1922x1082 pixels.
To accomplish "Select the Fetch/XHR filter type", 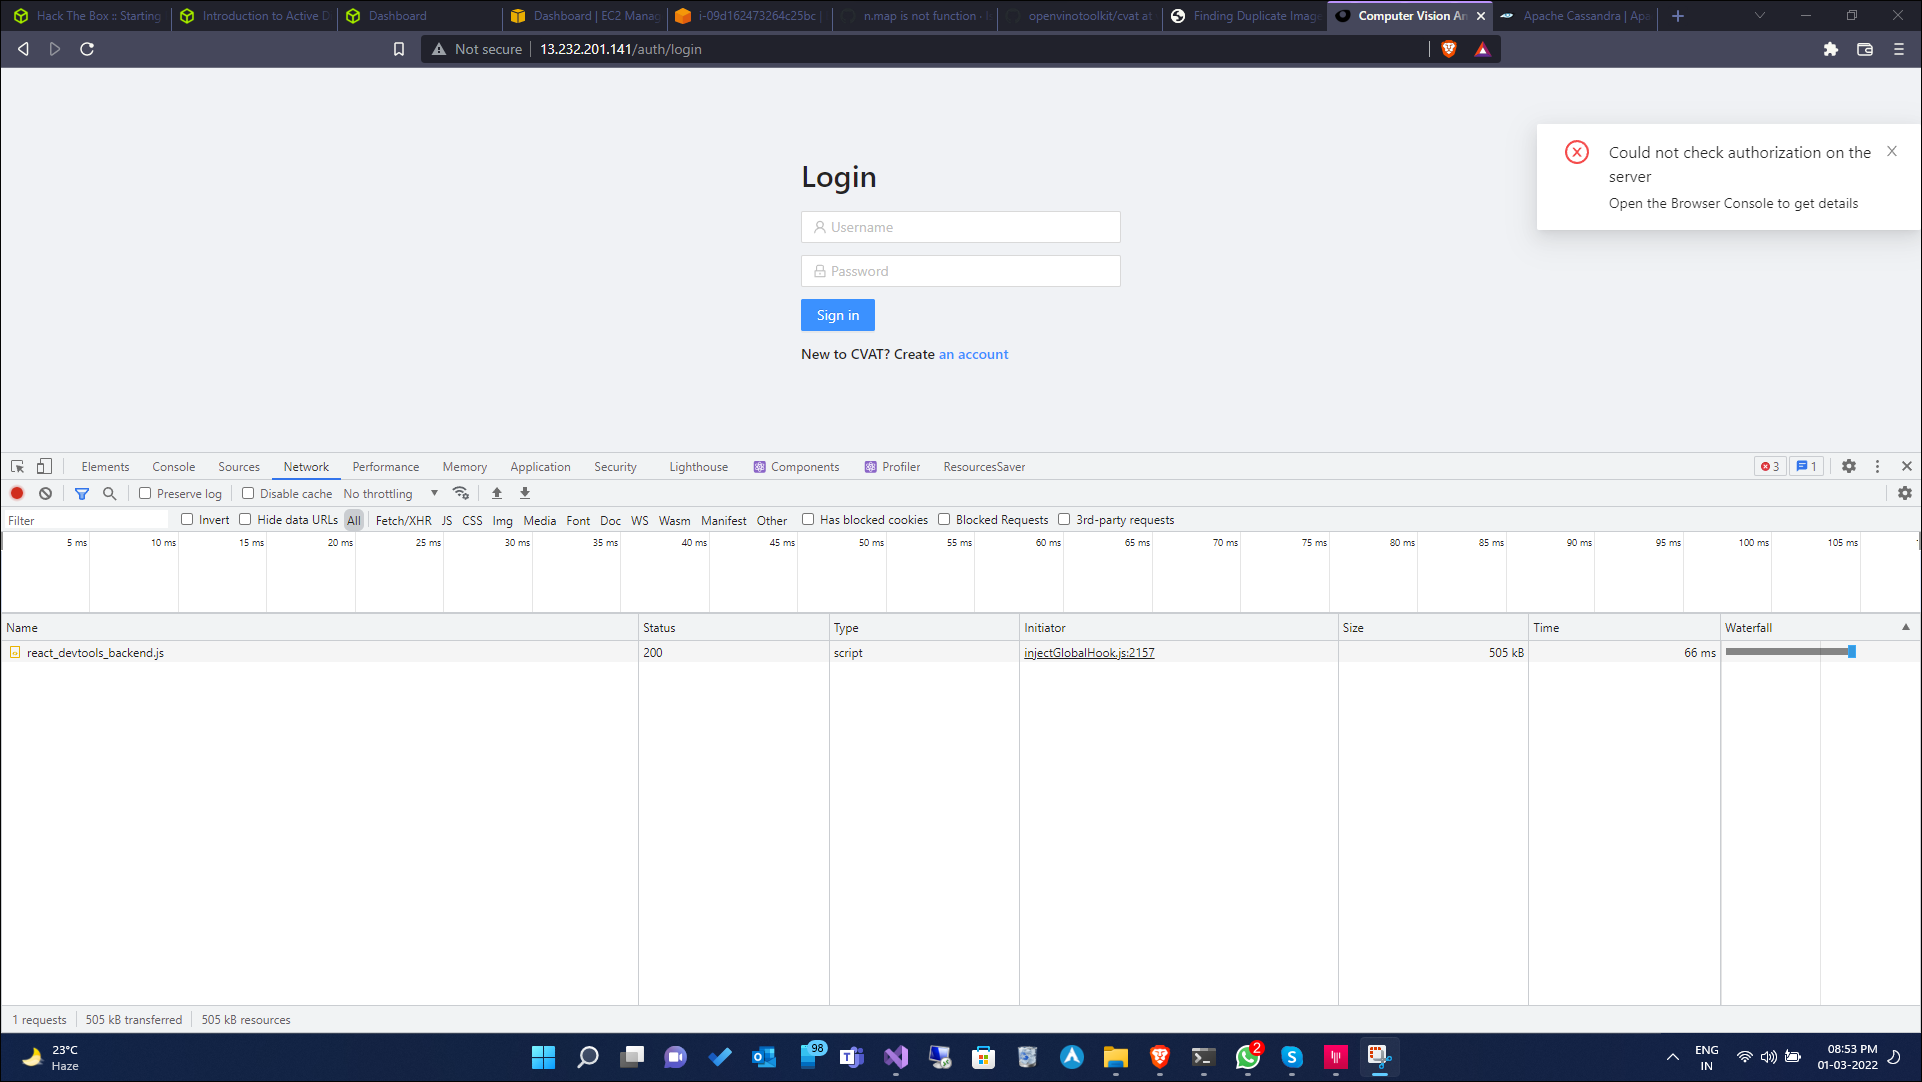I will click(403, 520).
